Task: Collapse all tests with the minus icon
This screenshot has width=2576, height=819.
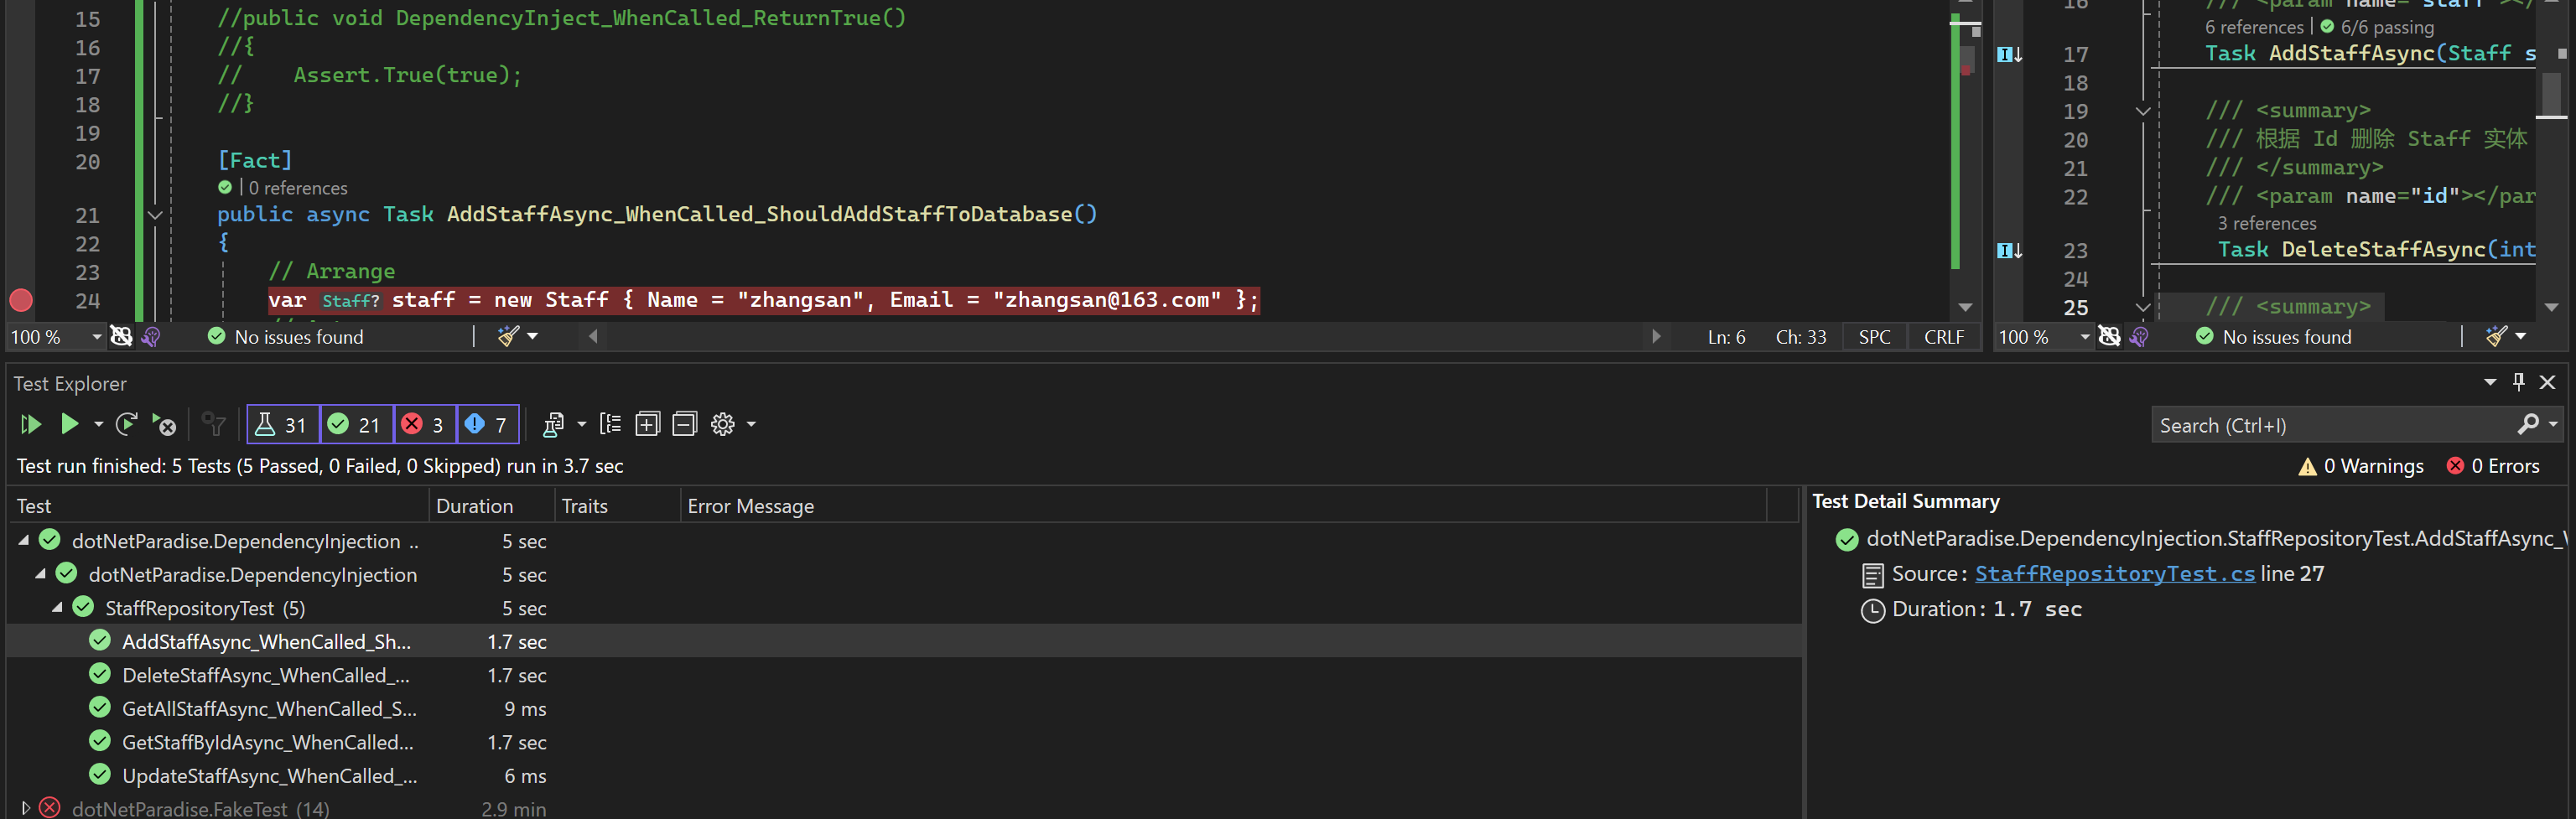Action: pos(684,424)
